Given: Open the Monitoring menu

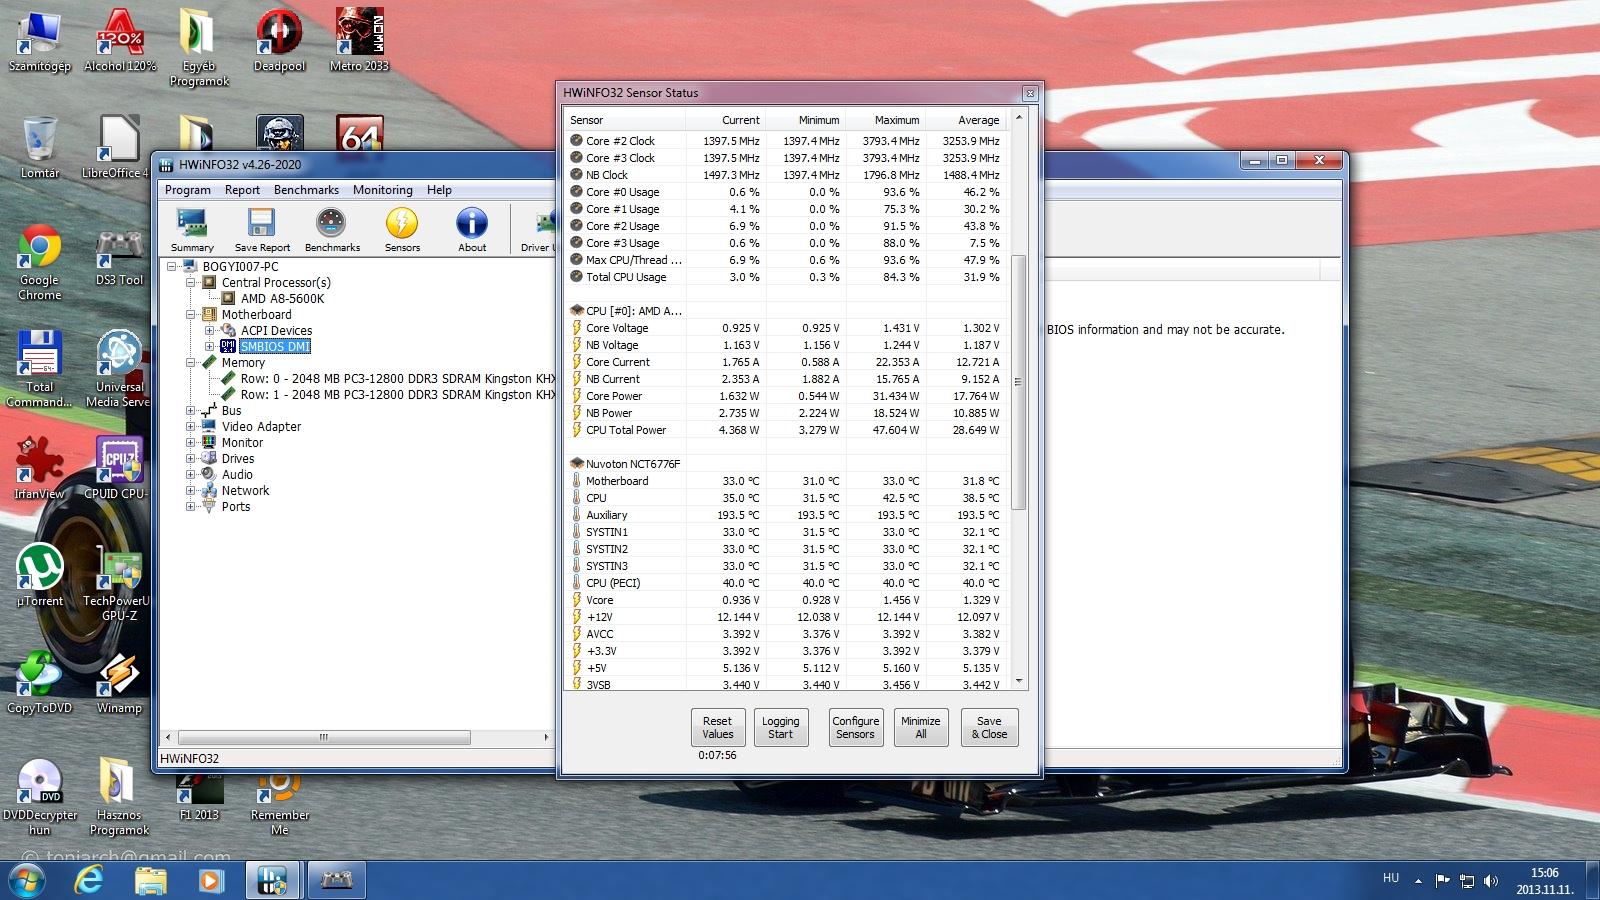Looking at the screenshot, I should [382, 190].
